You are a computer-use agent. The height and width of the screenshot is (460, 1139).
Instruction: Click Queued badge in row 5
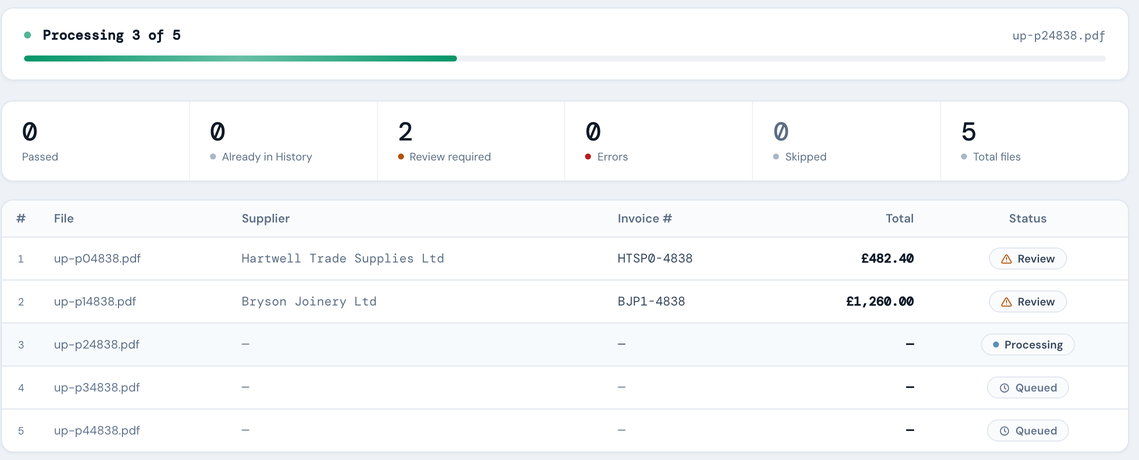click(x=1028, y=431)
